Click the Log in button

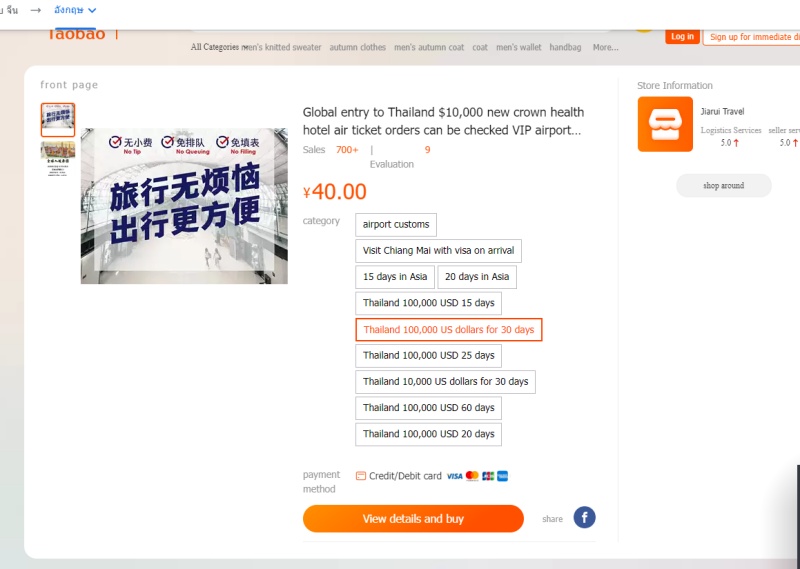click(x=682, y=37)
